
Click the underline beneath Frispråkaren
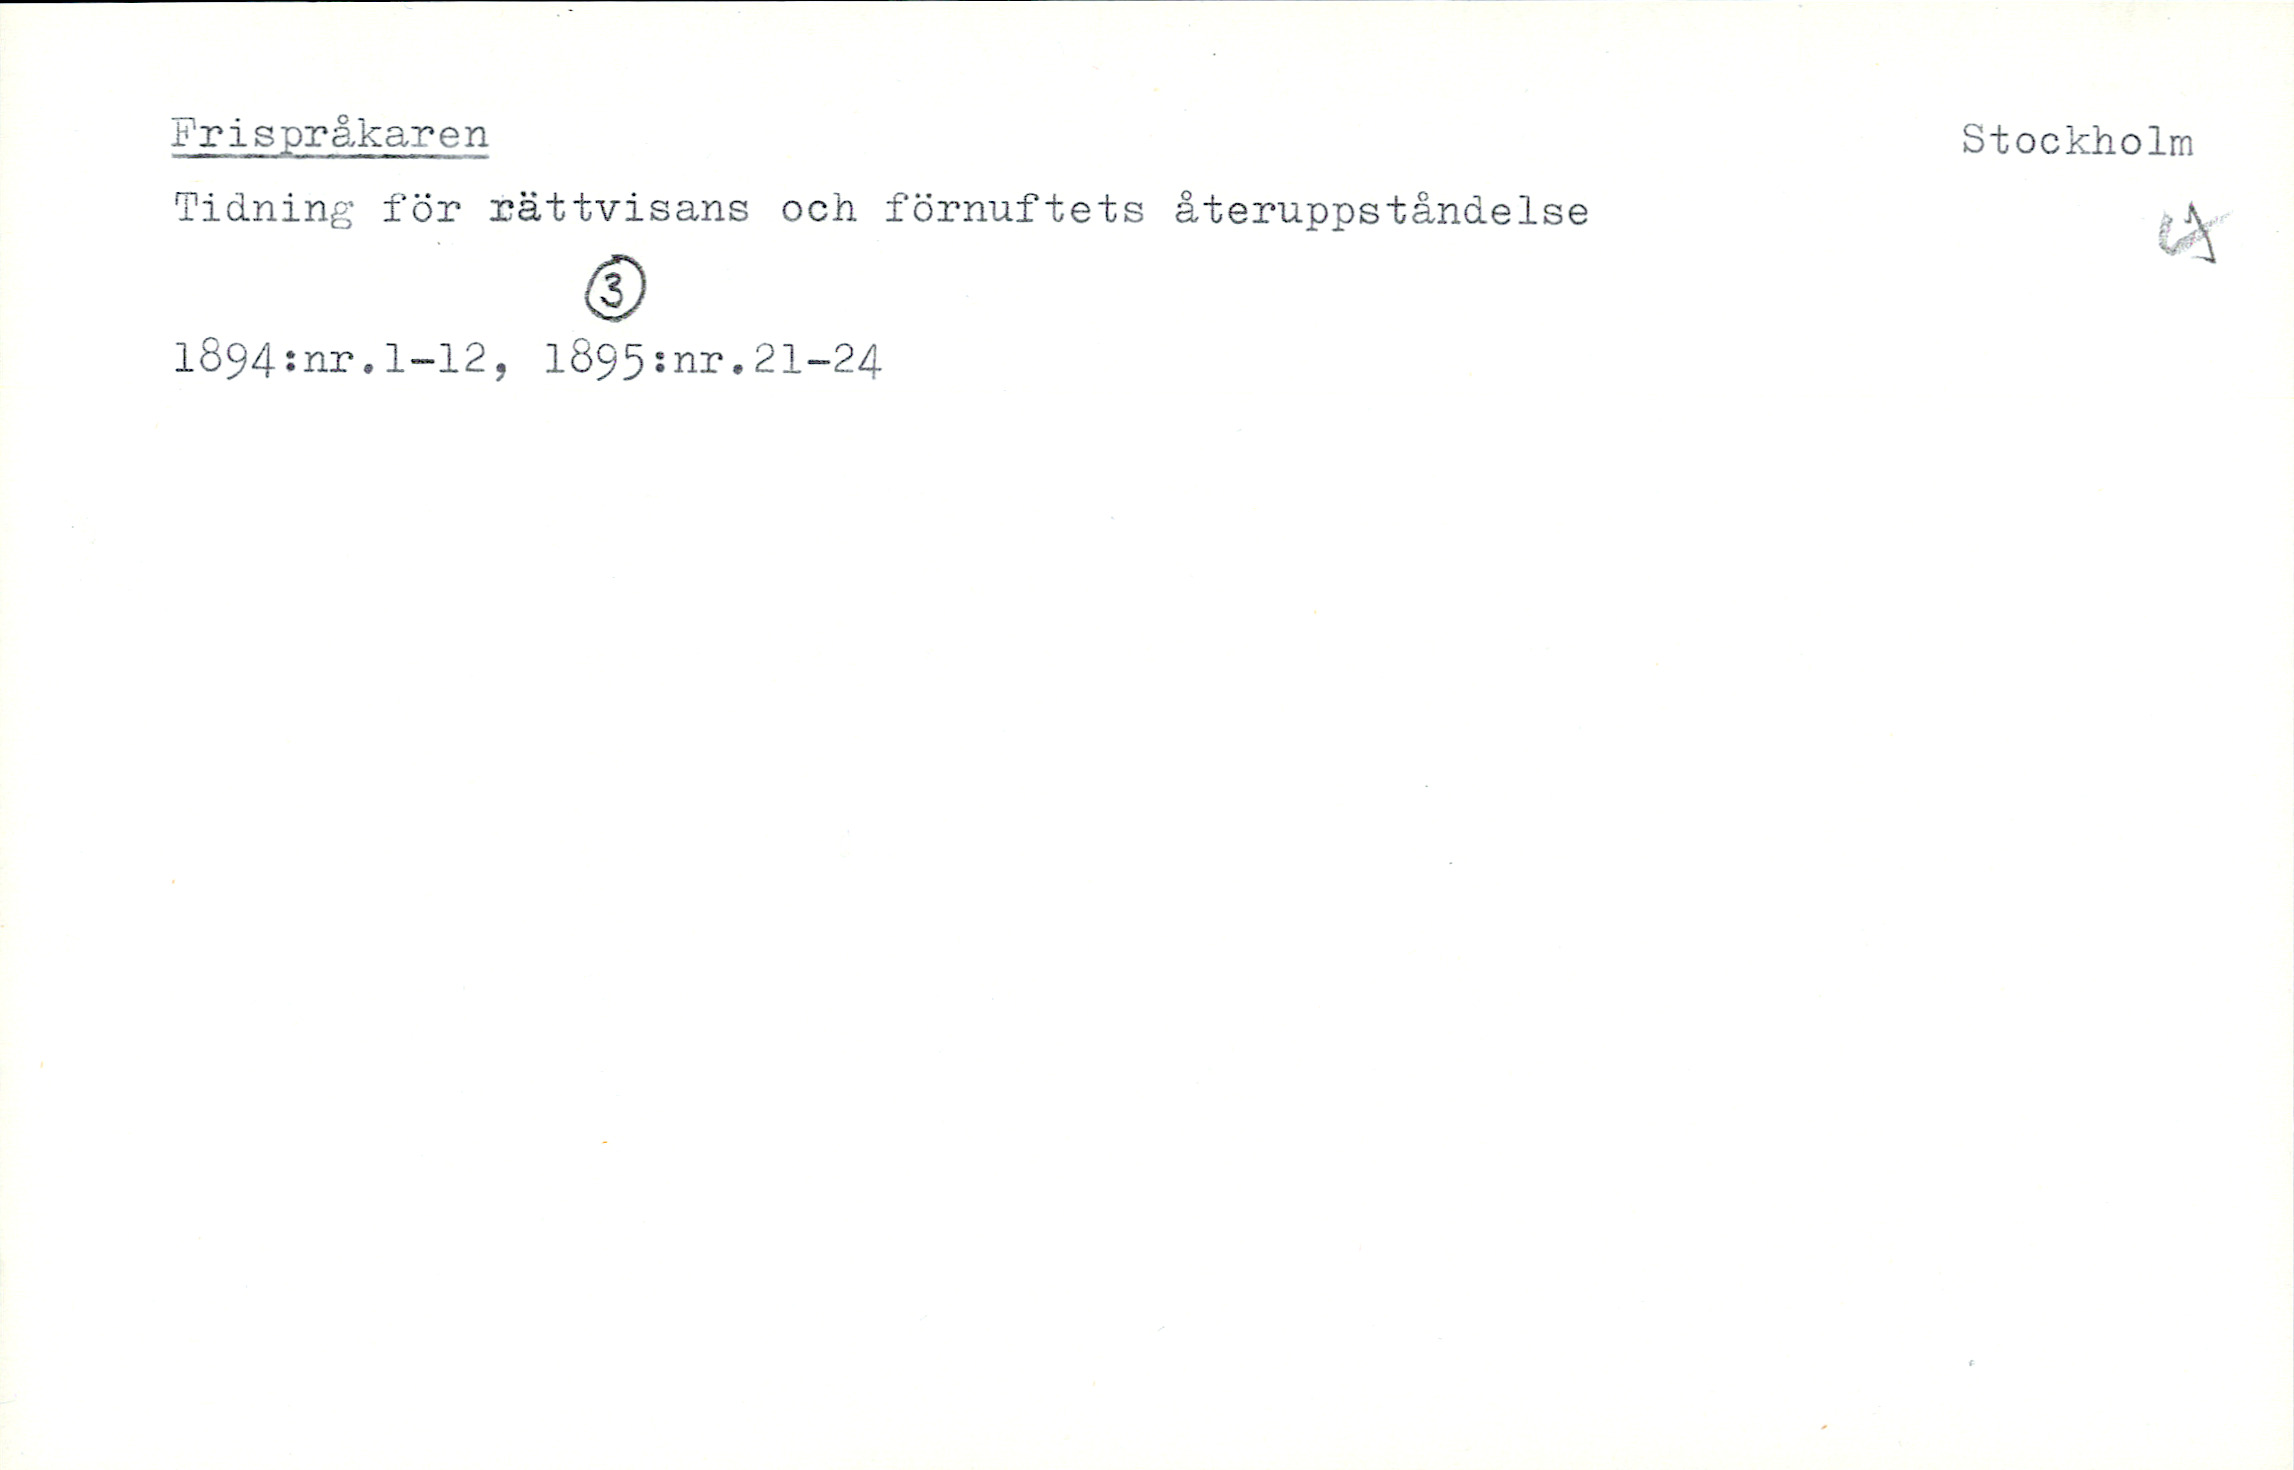coord(330,155)
